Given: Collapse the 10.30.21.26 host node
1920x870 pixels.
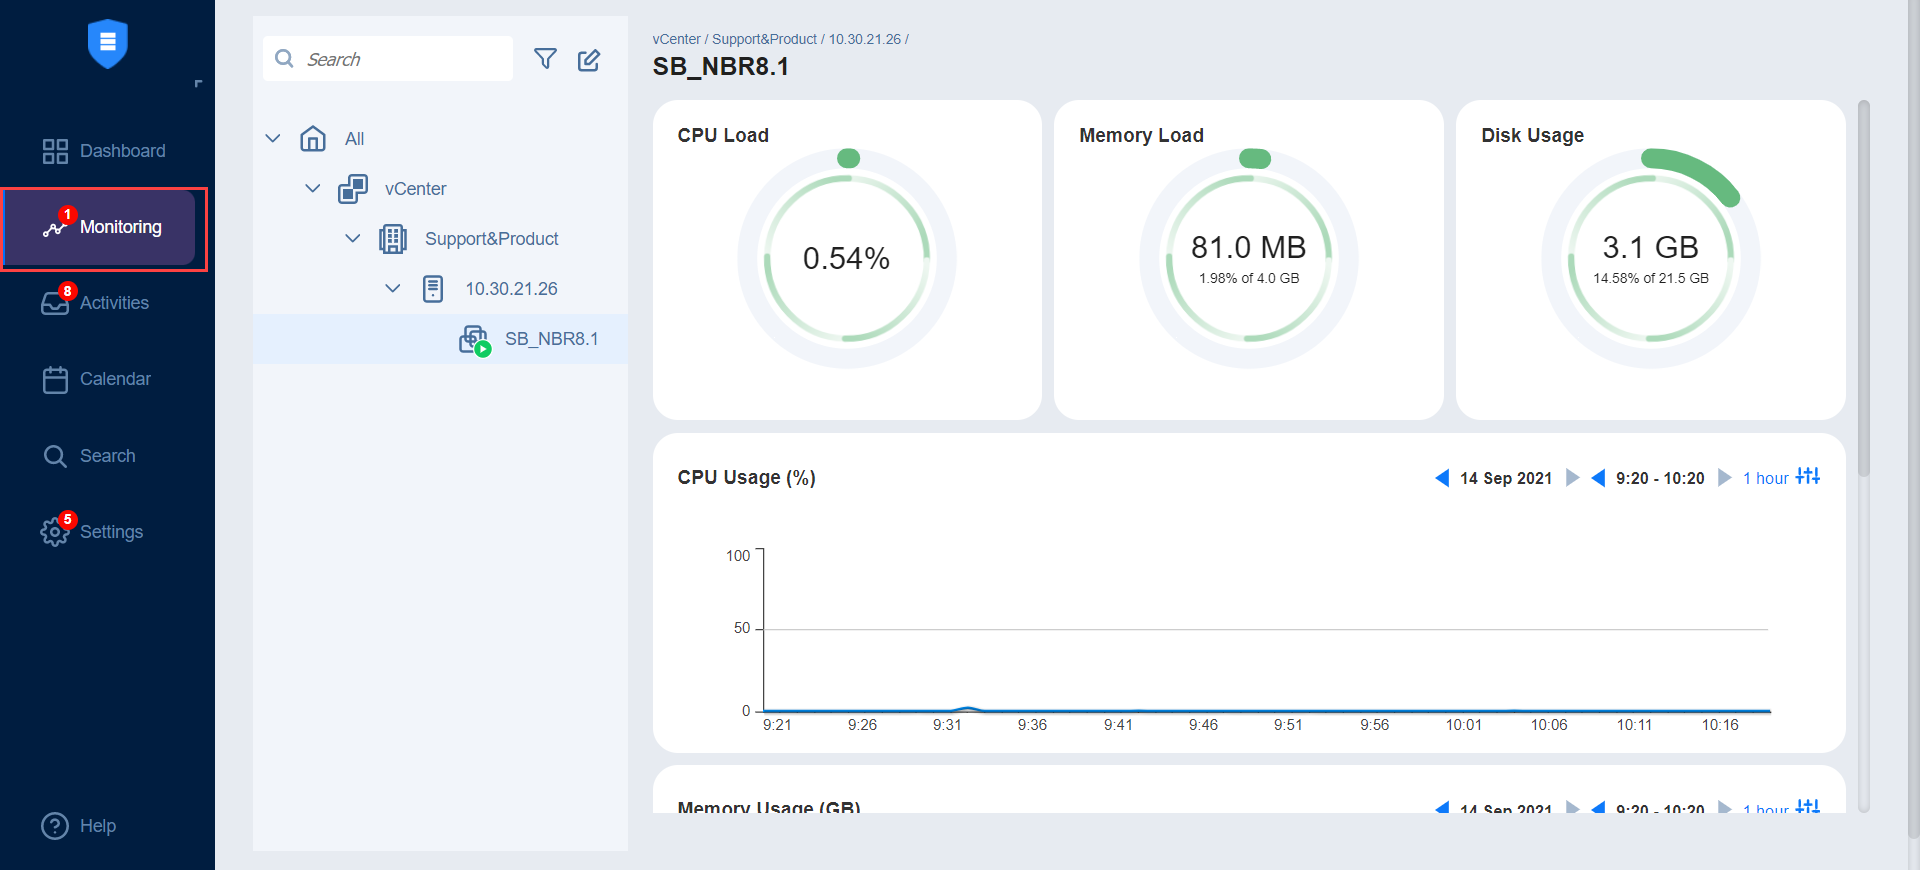Looking at the screenshot, I should pos(393,288).
